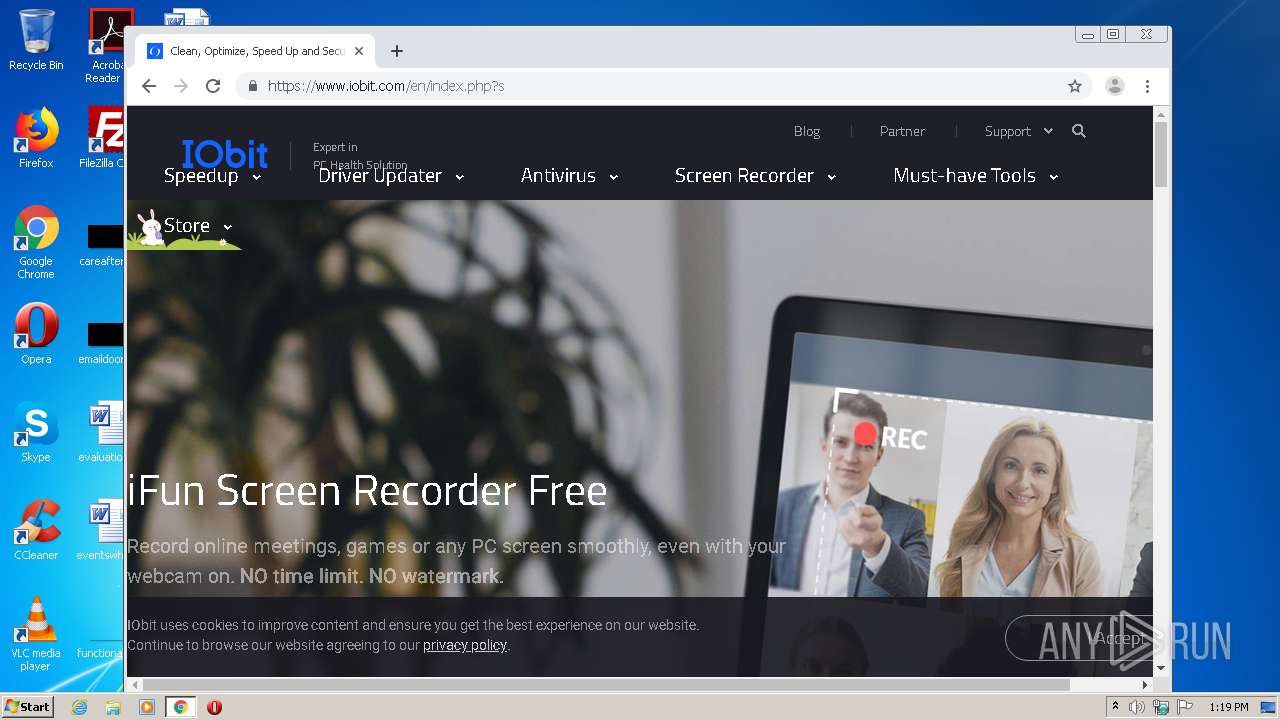
Task: Open Chrome's three-dot menu
Action: [1148, 86]
